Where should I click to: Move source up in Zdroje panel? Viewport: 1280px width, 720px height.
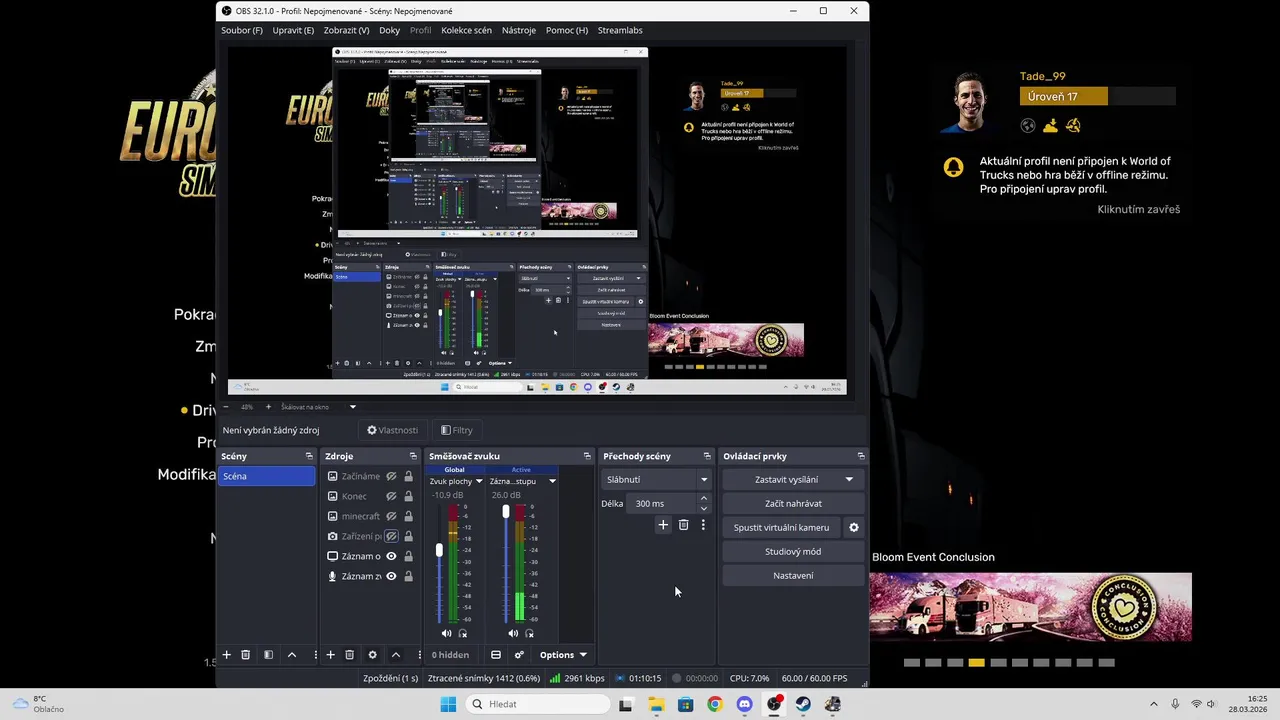pyautogui.click(x=396, y=655)
